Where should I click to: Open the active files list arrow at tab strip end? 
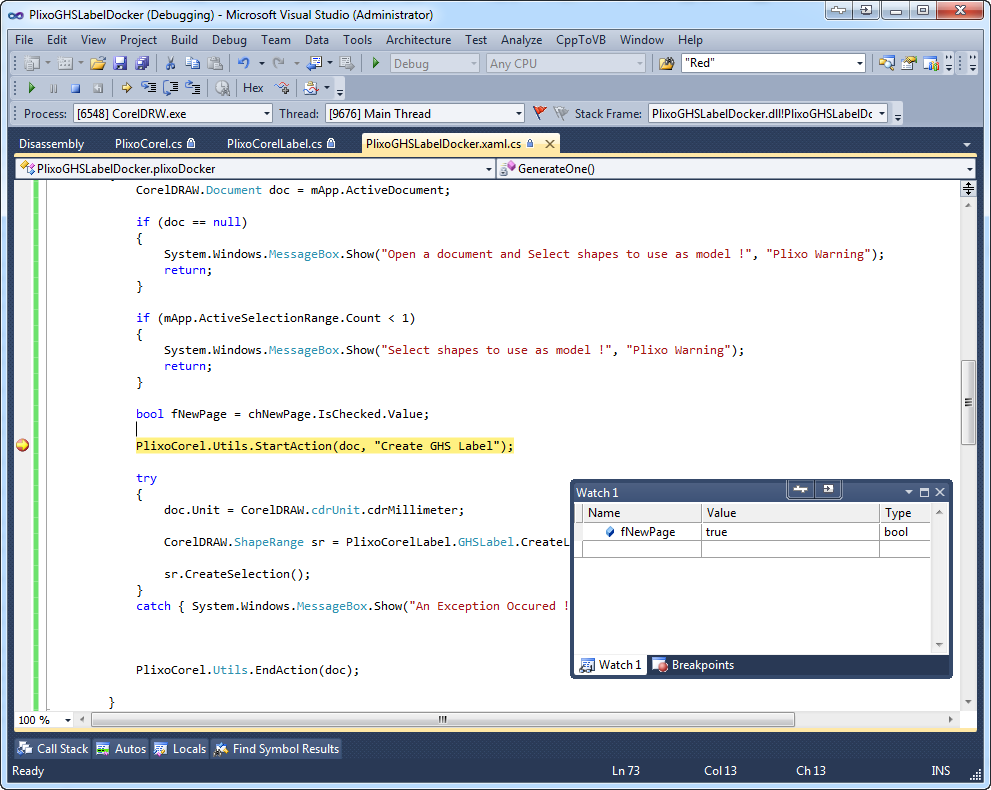coord(966,145)
